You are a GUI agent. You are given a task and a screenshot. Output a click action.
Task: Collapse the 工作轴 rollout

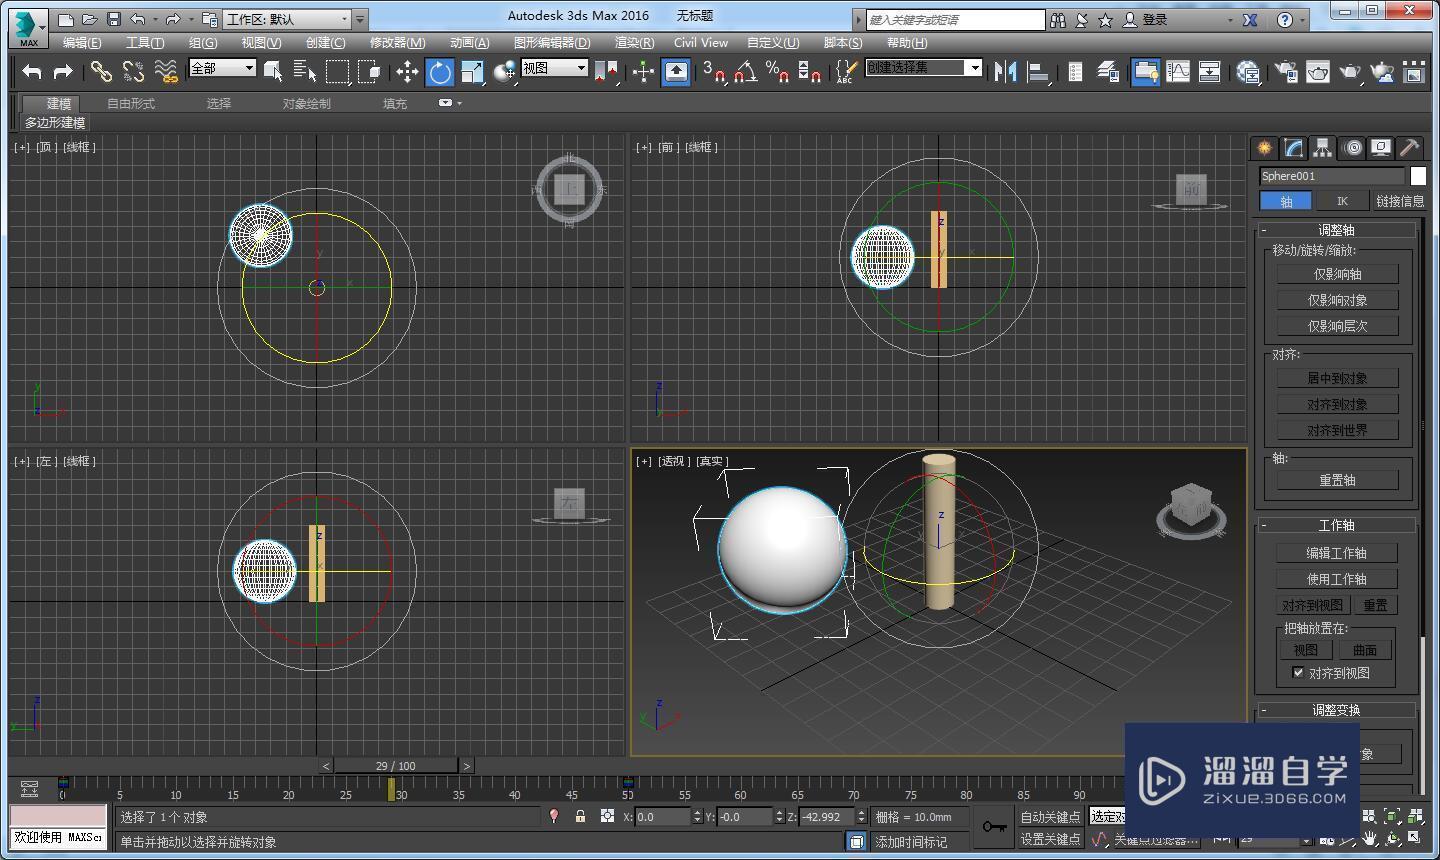click(1336, 525)
